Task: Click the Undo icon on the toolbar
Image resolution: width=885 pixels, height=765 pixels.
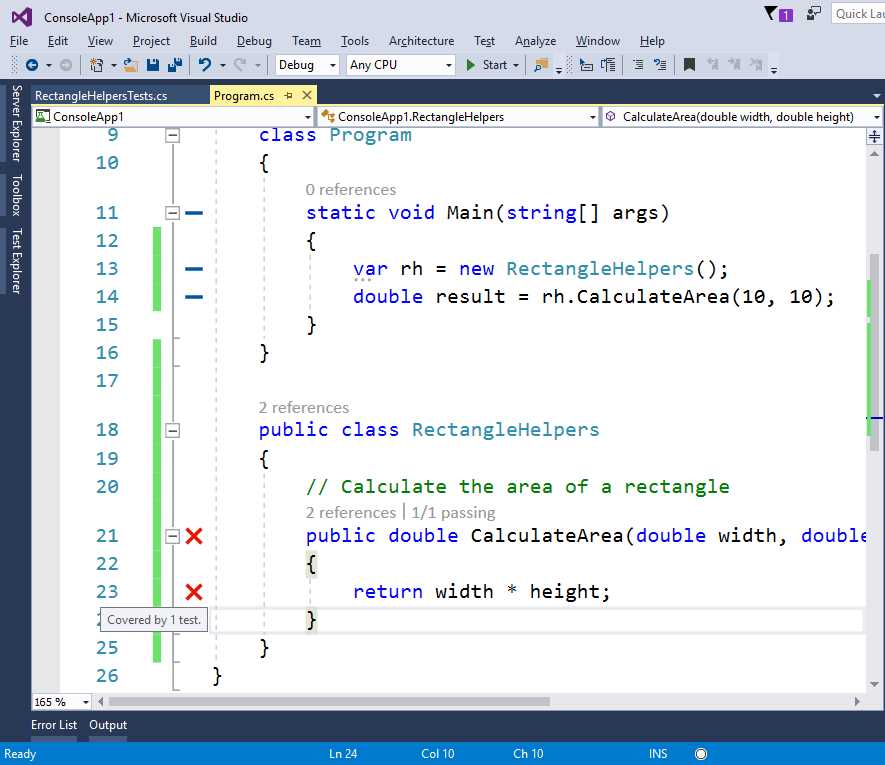Action: coord(203,64)
